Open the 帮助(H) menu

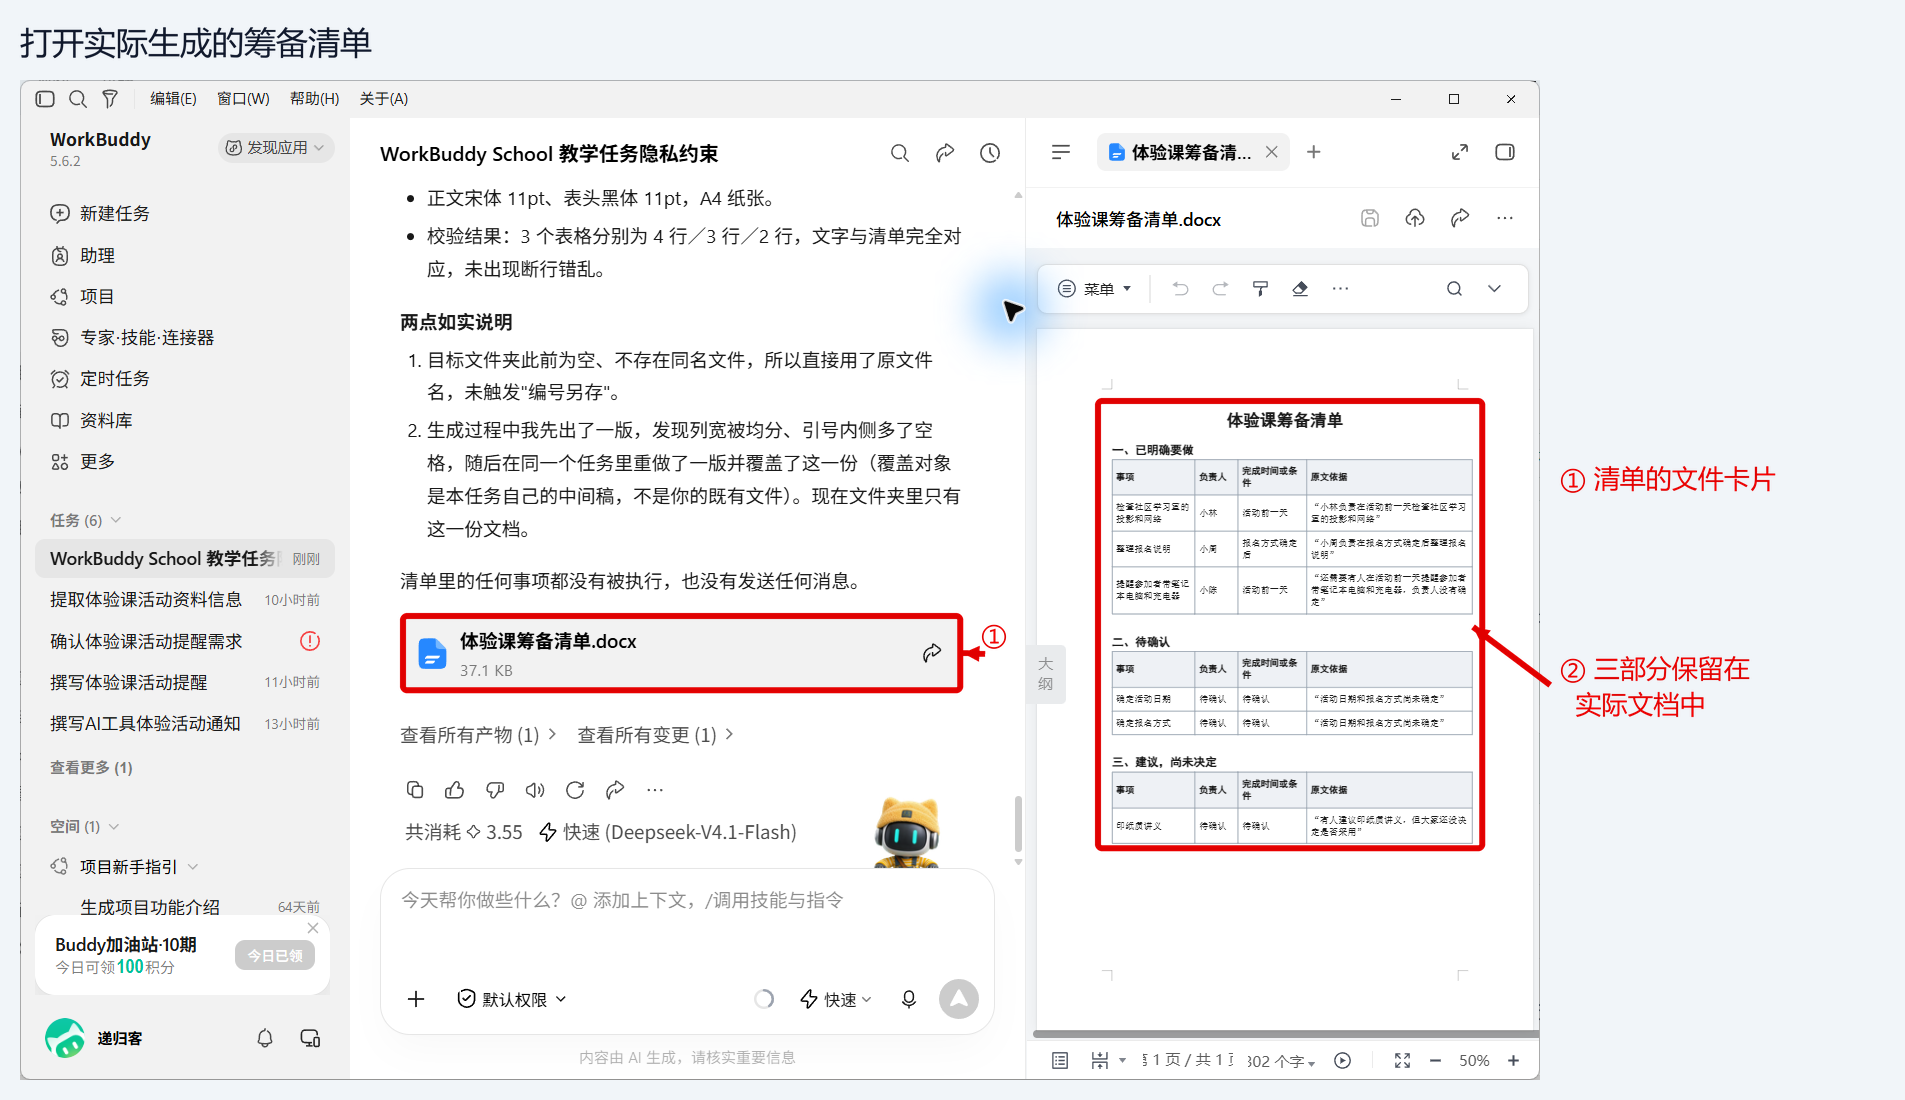click(314, 99)
